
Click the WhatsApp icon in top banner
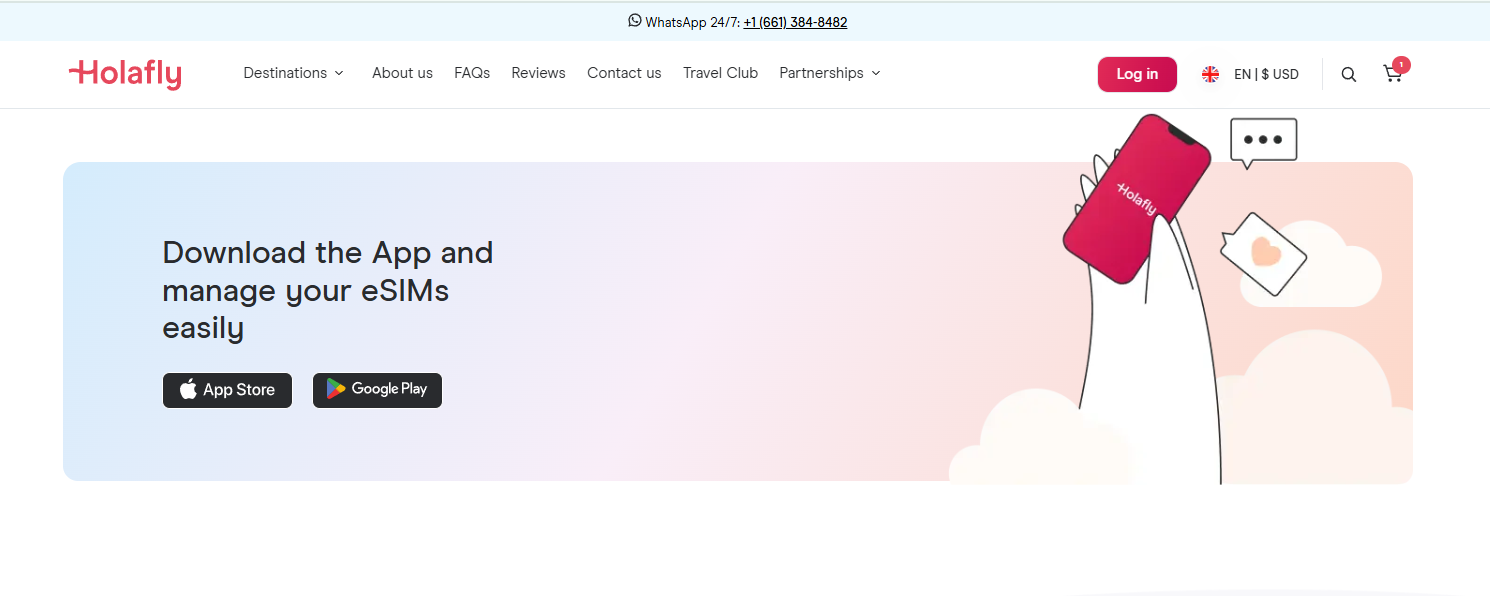coord(635,21)
